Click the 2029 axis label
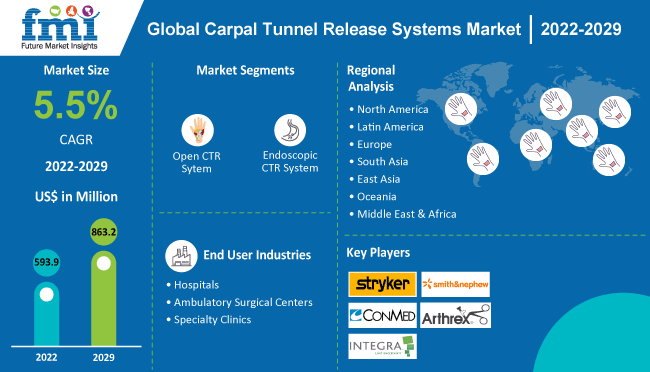The image size is (650, 372). point(104,357)
